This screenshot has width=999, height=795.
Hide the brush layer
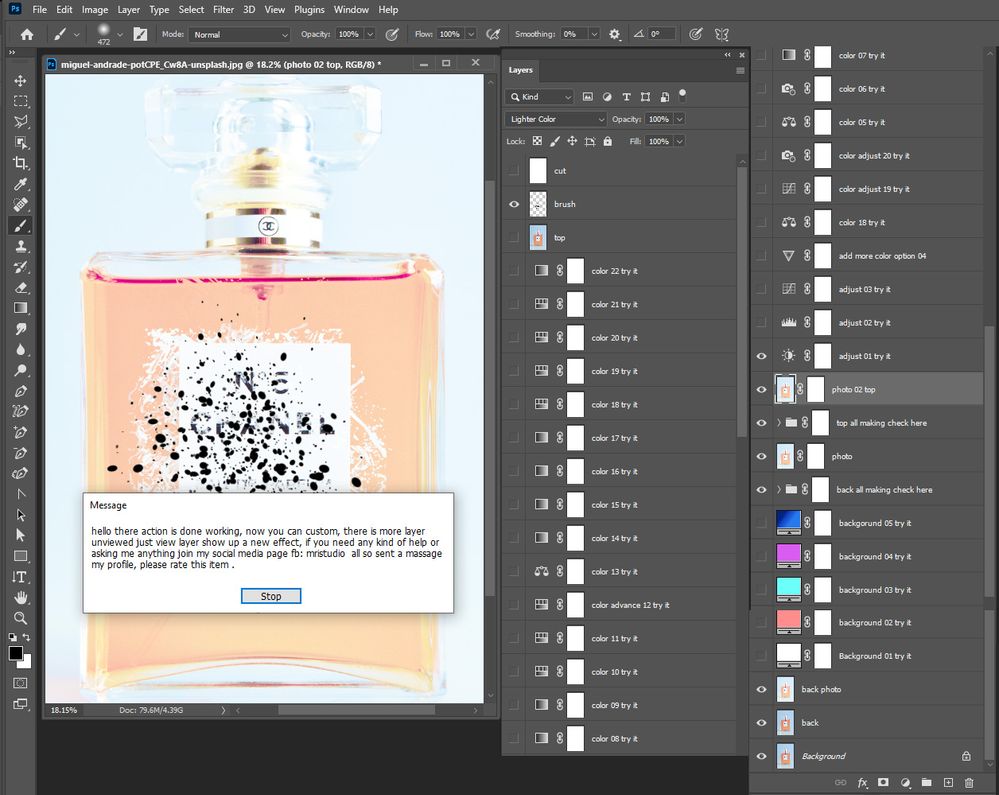[x=514, y=204]
